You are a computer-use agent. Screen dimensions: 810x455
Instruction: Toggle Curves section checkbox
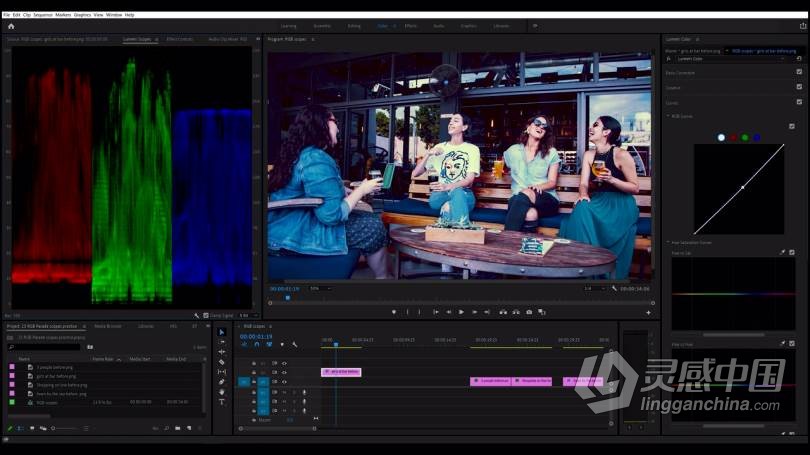799,102
